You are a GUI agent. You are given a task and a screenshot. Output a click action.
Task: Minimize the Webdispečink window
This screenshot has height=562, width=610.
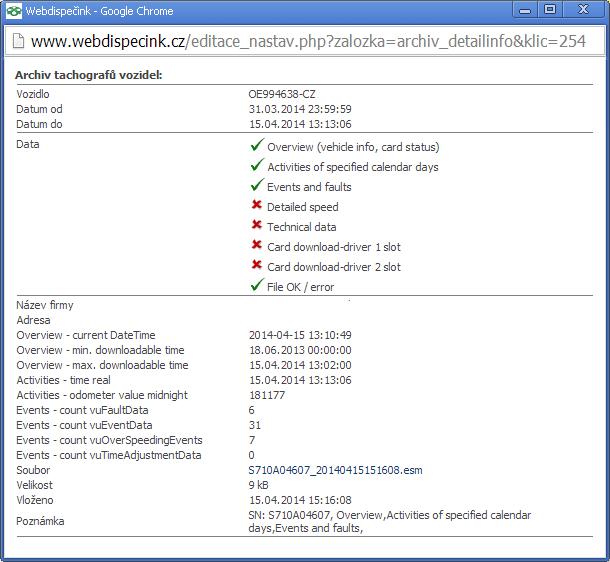[523, 10]
